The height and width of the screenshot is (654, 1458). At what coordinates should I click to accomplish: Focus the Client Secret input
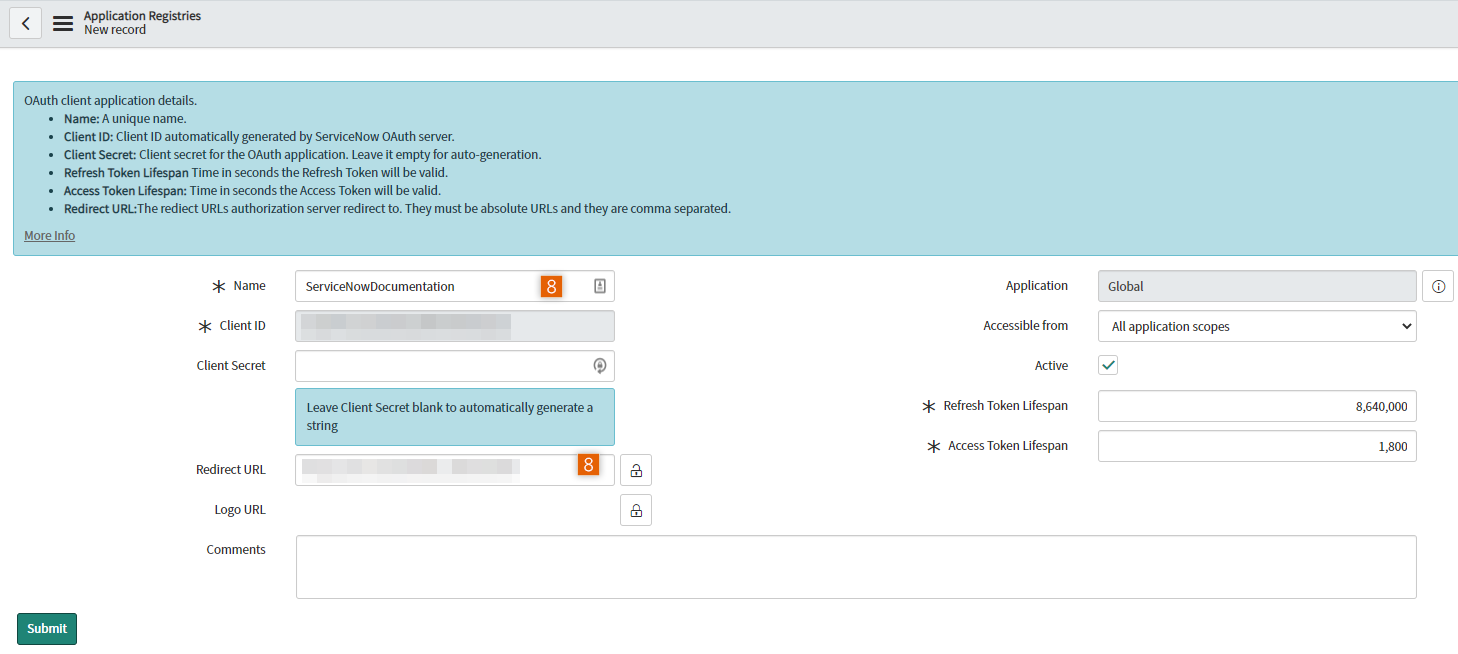click(x=455, y=366)
